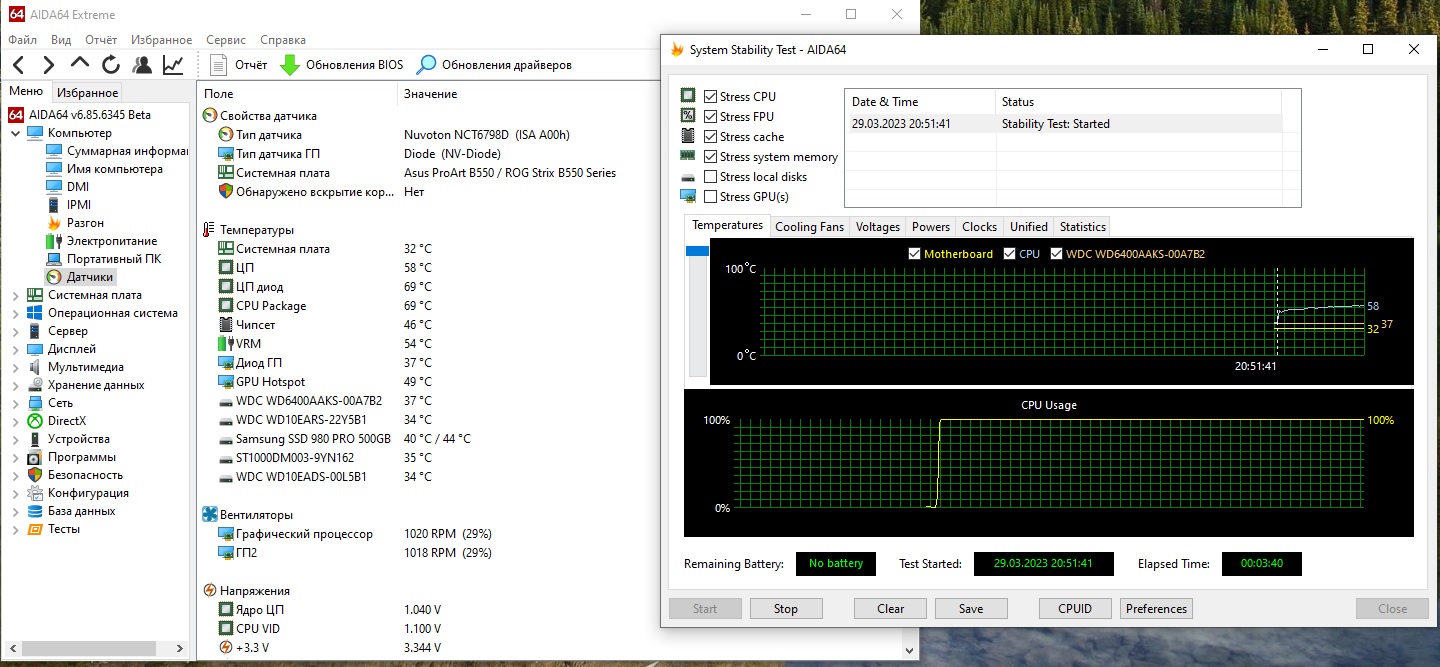Click the Refresh icon in the toolbar
Viewport: 1440px width, 667px height.
(111, 65)
